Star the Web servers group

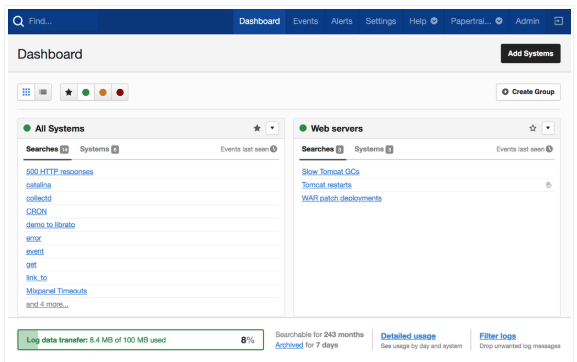[532, 128]
